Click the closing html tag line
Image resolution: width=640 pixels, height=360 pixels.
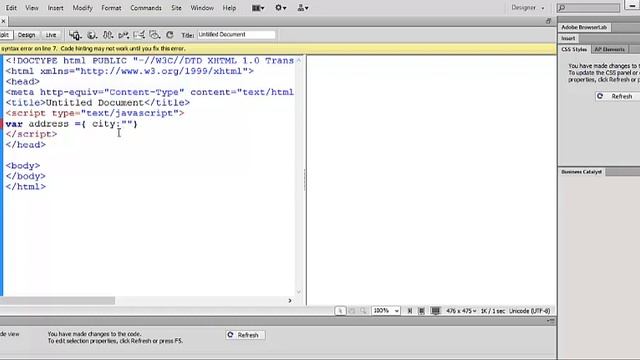(x=26, y=187)
